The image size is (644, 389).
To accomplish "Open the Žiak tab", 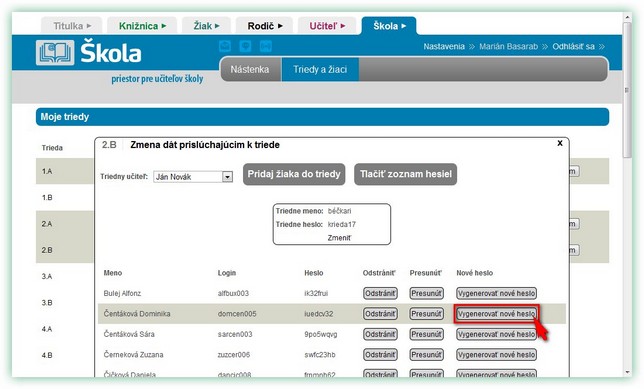I will click(x=206, y=26).
